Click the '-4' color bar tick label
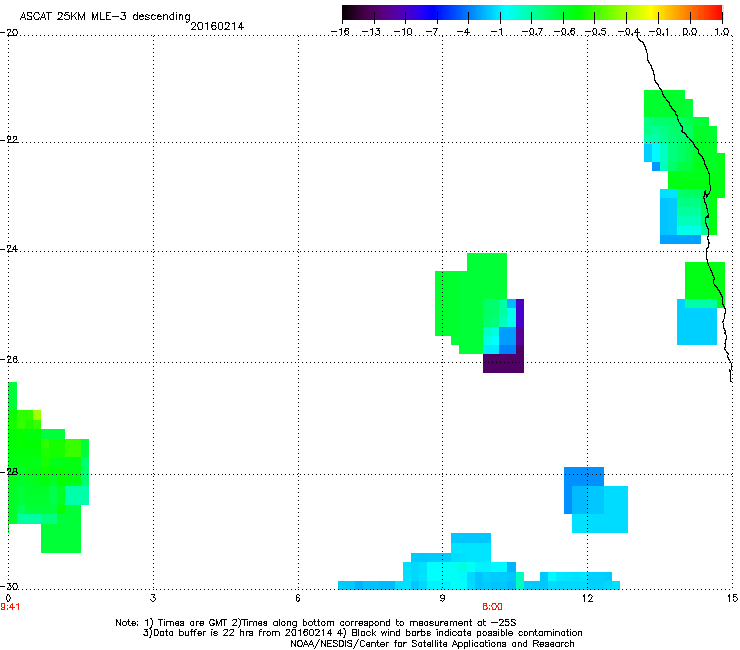The height and width of the screenshot is (650, 740). pos(465,32)
